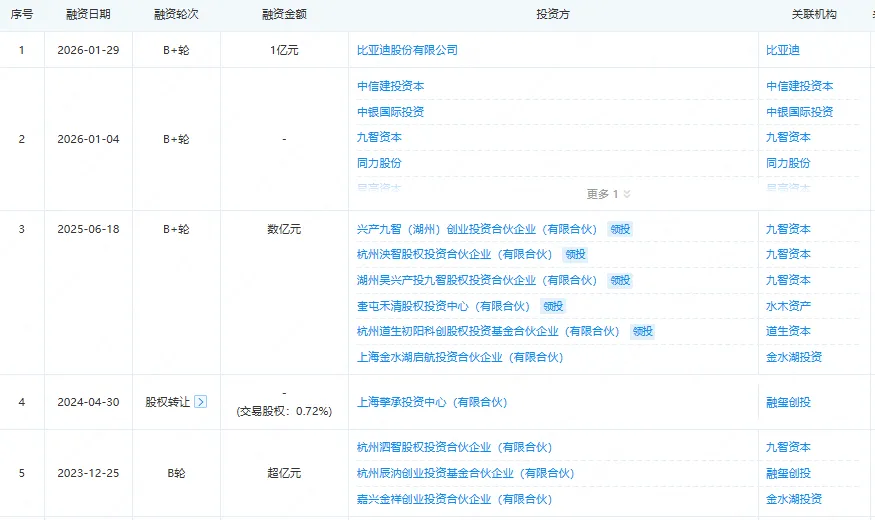Select the 数亿元 amount cell
This screenshot has height=520, width=875.
284,229
